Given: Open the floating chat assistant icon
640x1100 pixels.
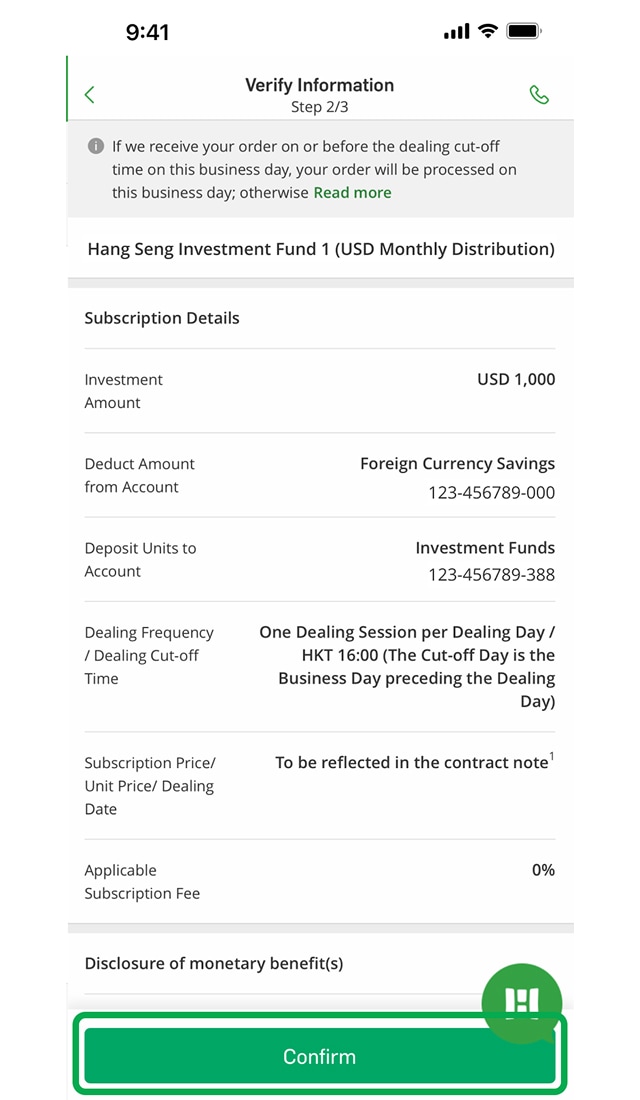Looking at the screenshot, I should coord(521,1002).
